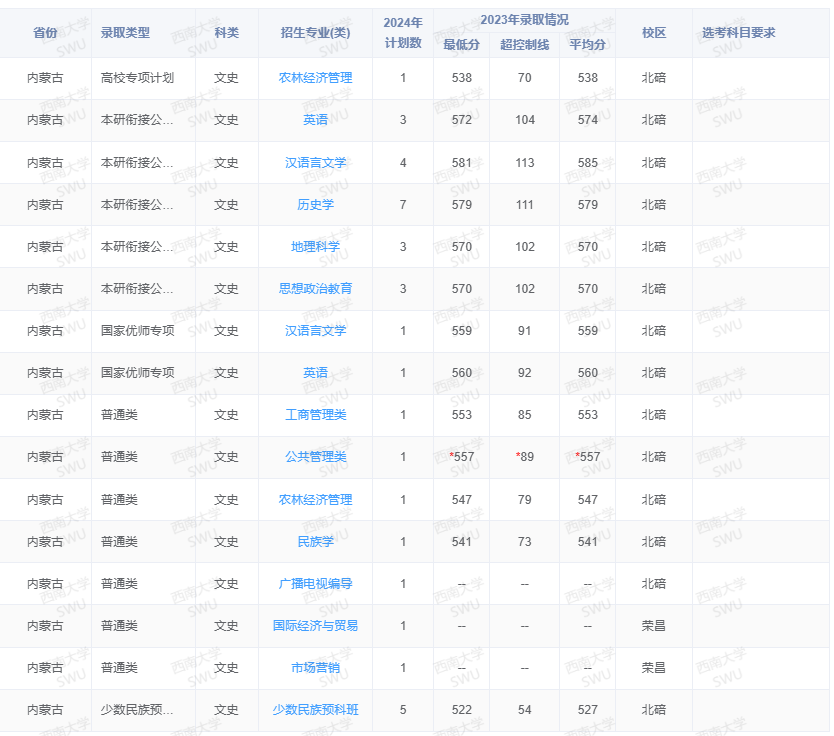Select the 民族学 major link
The image size is (834, 736).
pos(314,542)
